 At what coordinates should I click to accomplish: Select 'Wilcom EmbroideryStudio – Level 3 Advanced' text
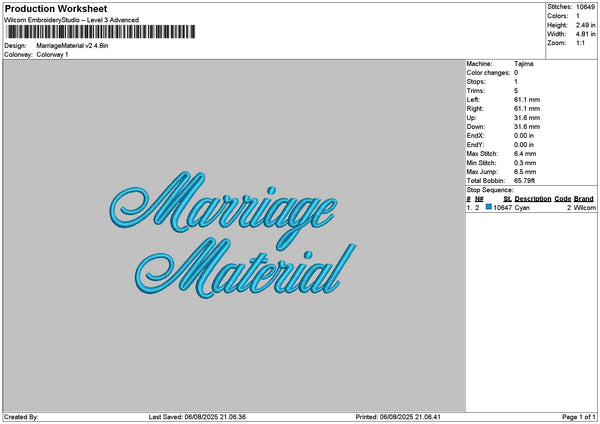tap(72, 20)
